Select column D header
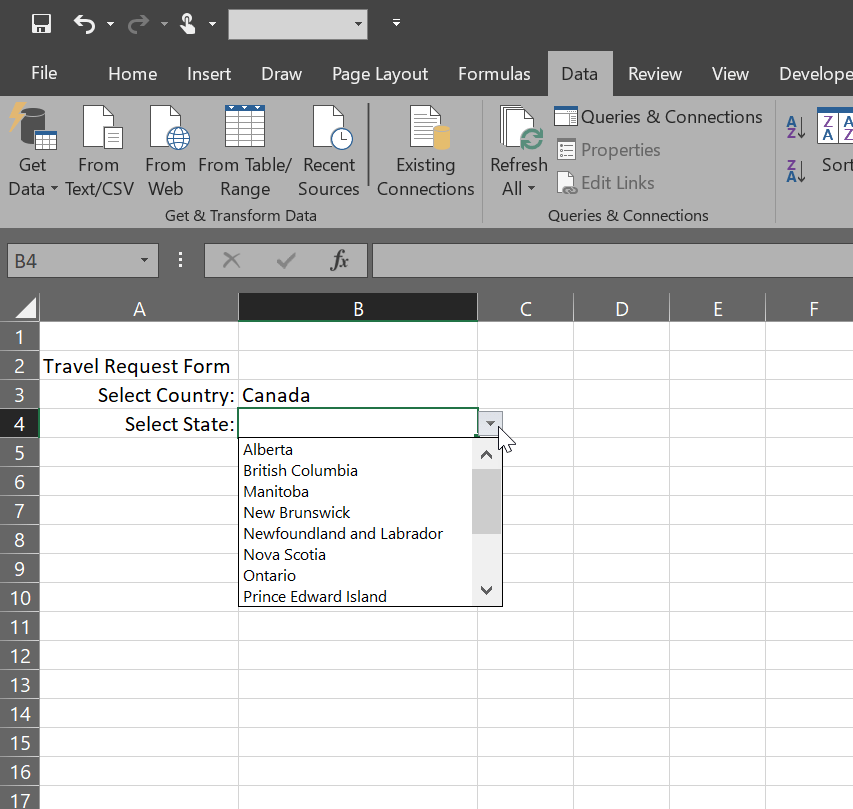Screen dimensions: 853x809 click(621, 308)
